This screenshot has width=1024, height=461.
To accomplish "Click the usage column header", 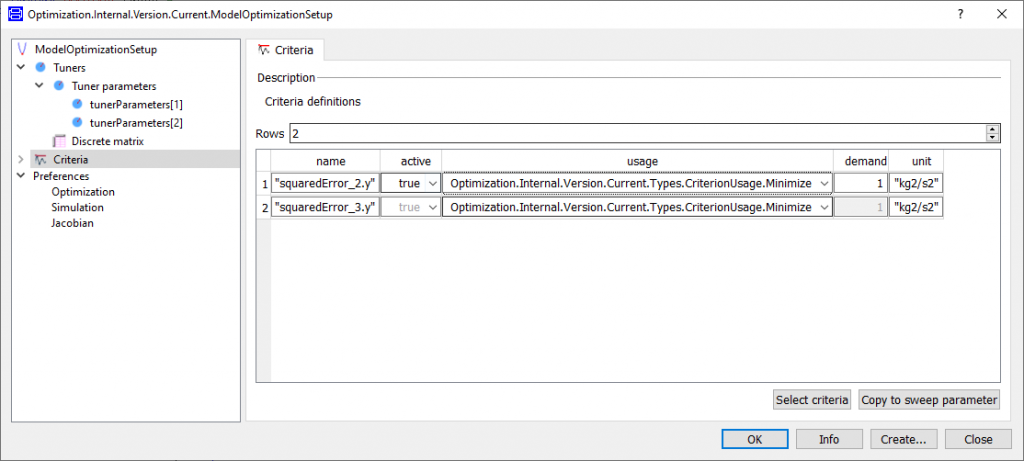I will (637, 161).
